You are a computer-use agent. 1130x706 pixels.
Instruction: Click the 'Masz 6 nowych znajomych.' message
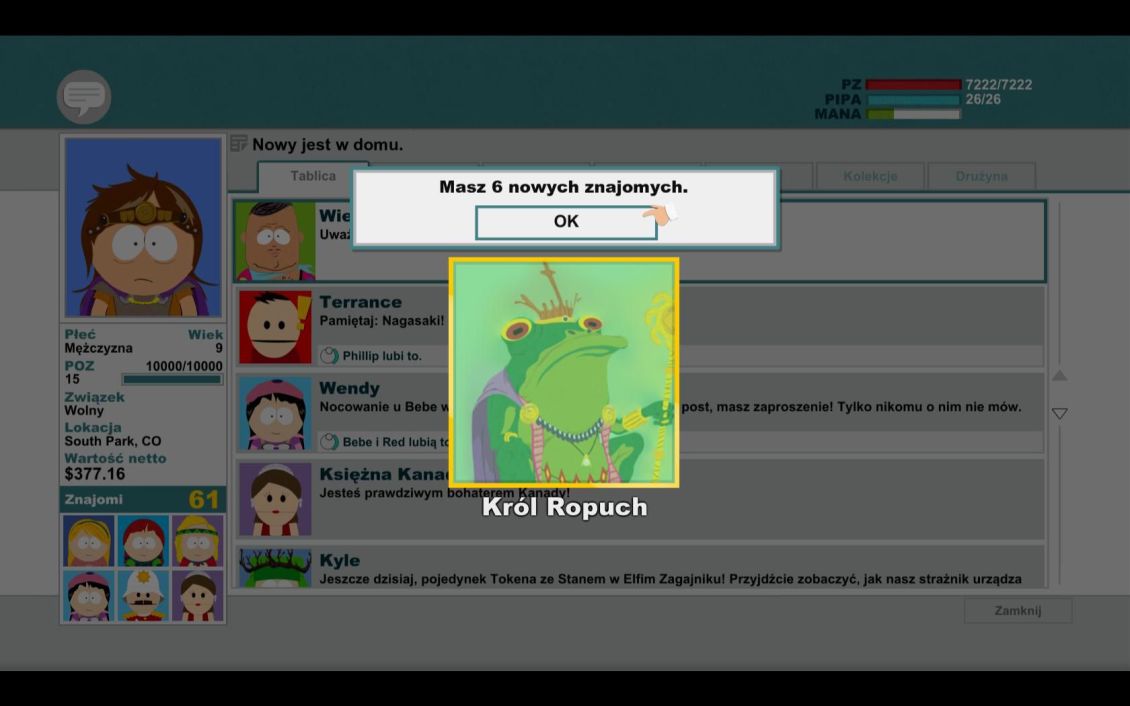coord(564,187)
